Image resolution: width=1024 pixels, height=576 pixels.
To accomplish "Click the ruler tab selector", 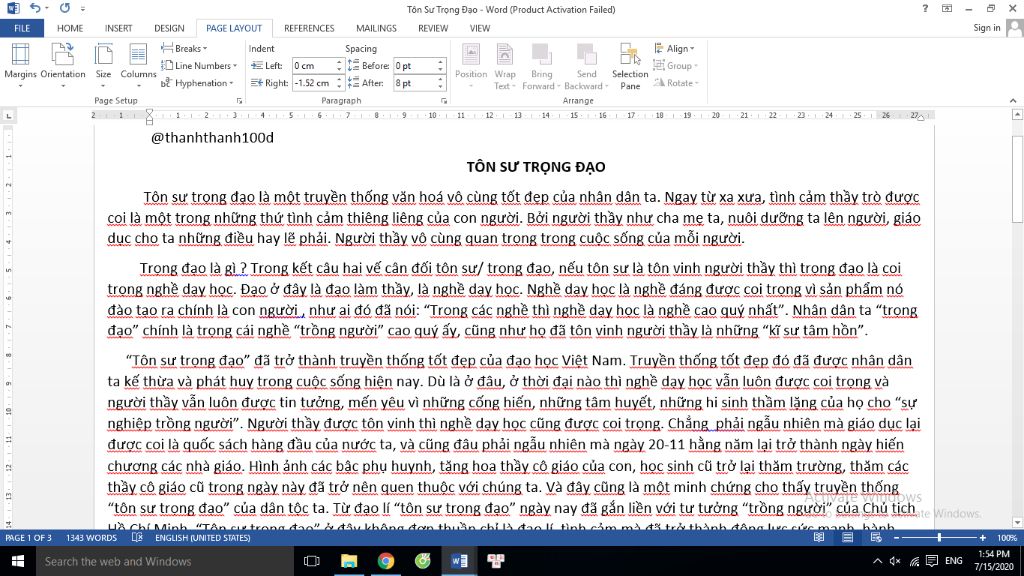I will [x=8, y=116].
